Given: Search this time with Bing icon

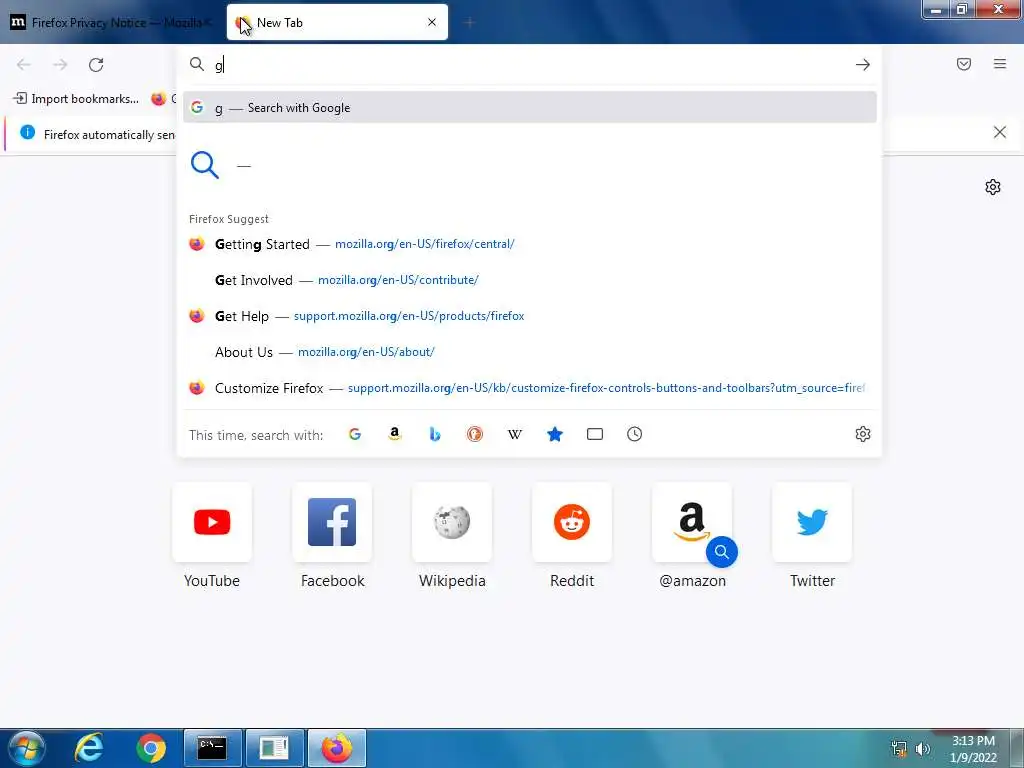Looking at the screenshot, I should [x=435, y=434].
